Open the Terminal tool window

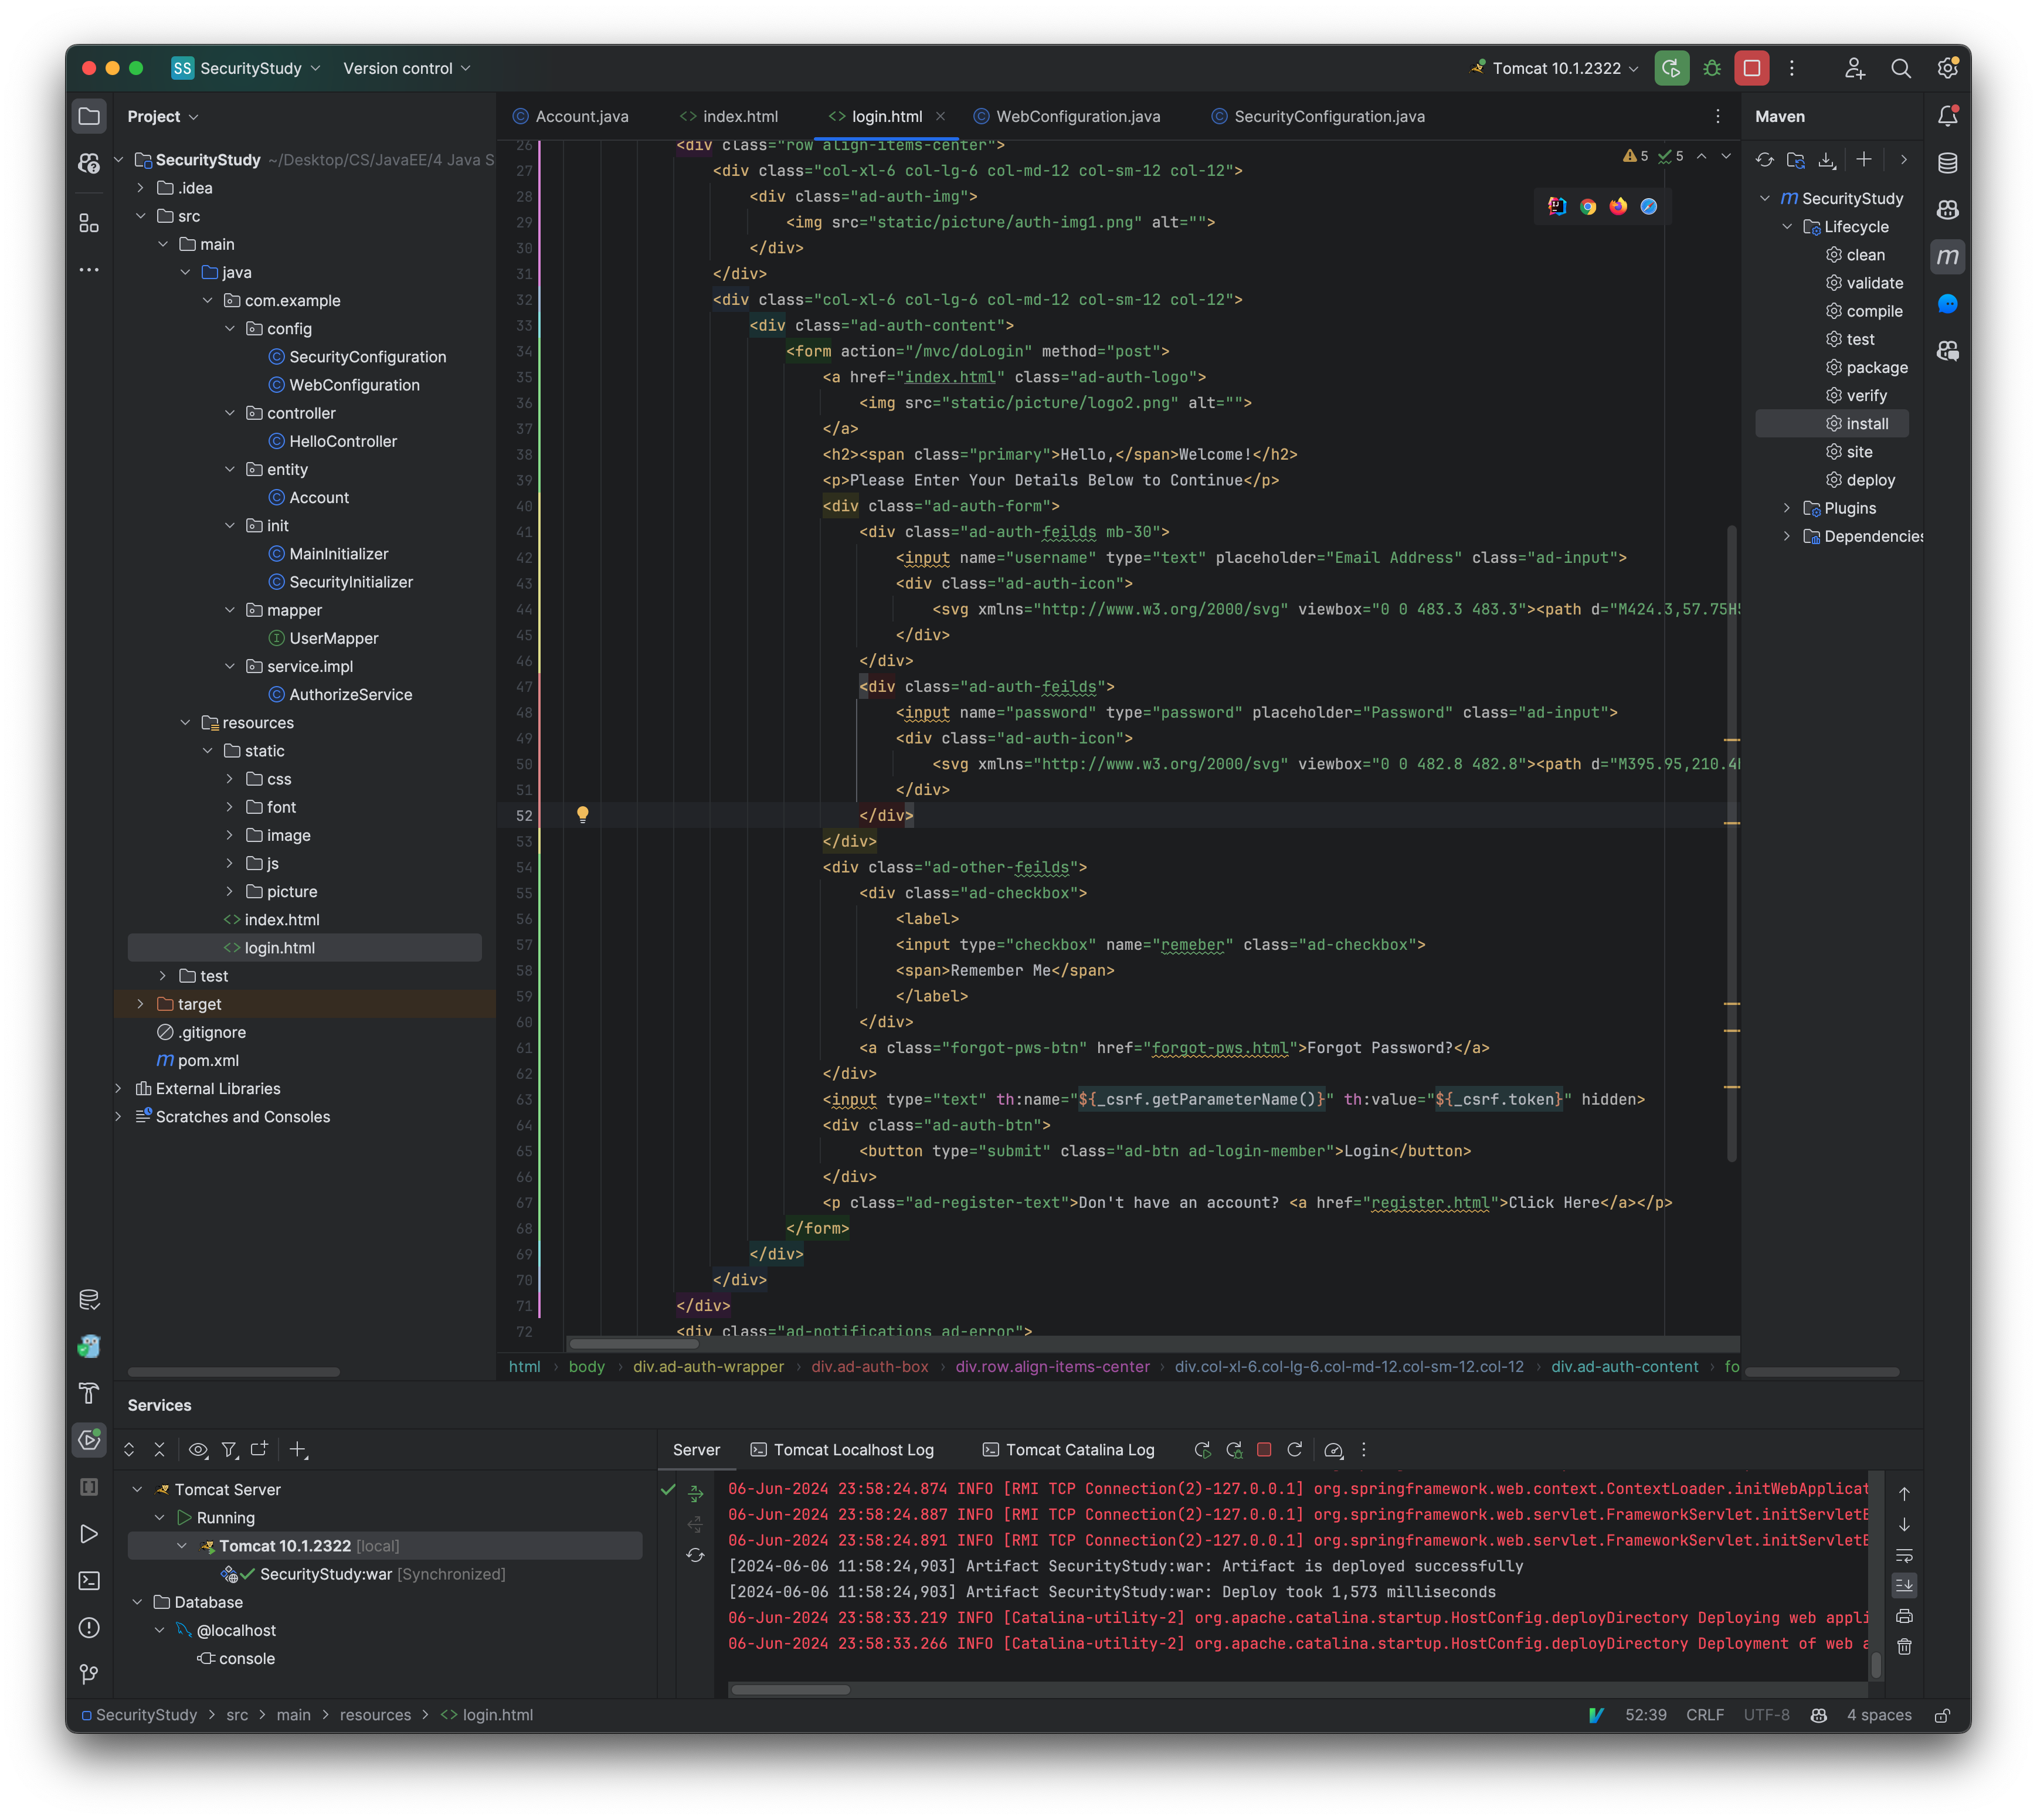(x=89, y=1580)
